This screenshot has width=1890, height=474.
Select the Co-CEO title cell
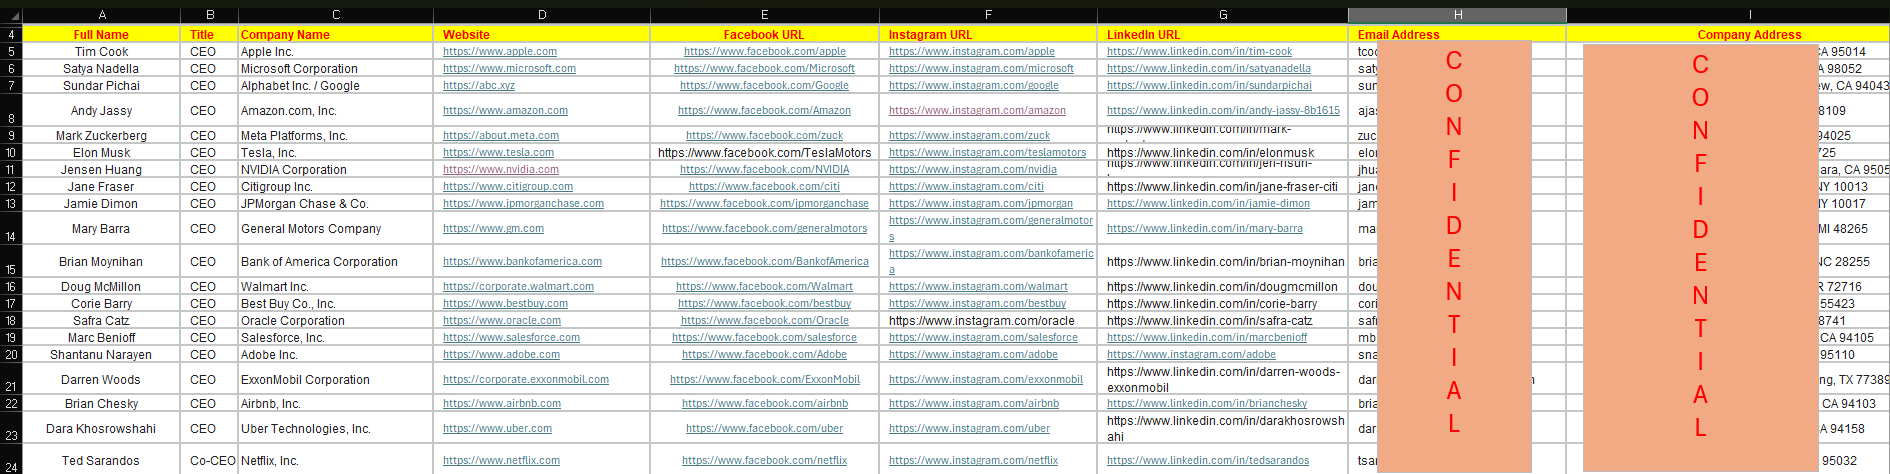210,461
